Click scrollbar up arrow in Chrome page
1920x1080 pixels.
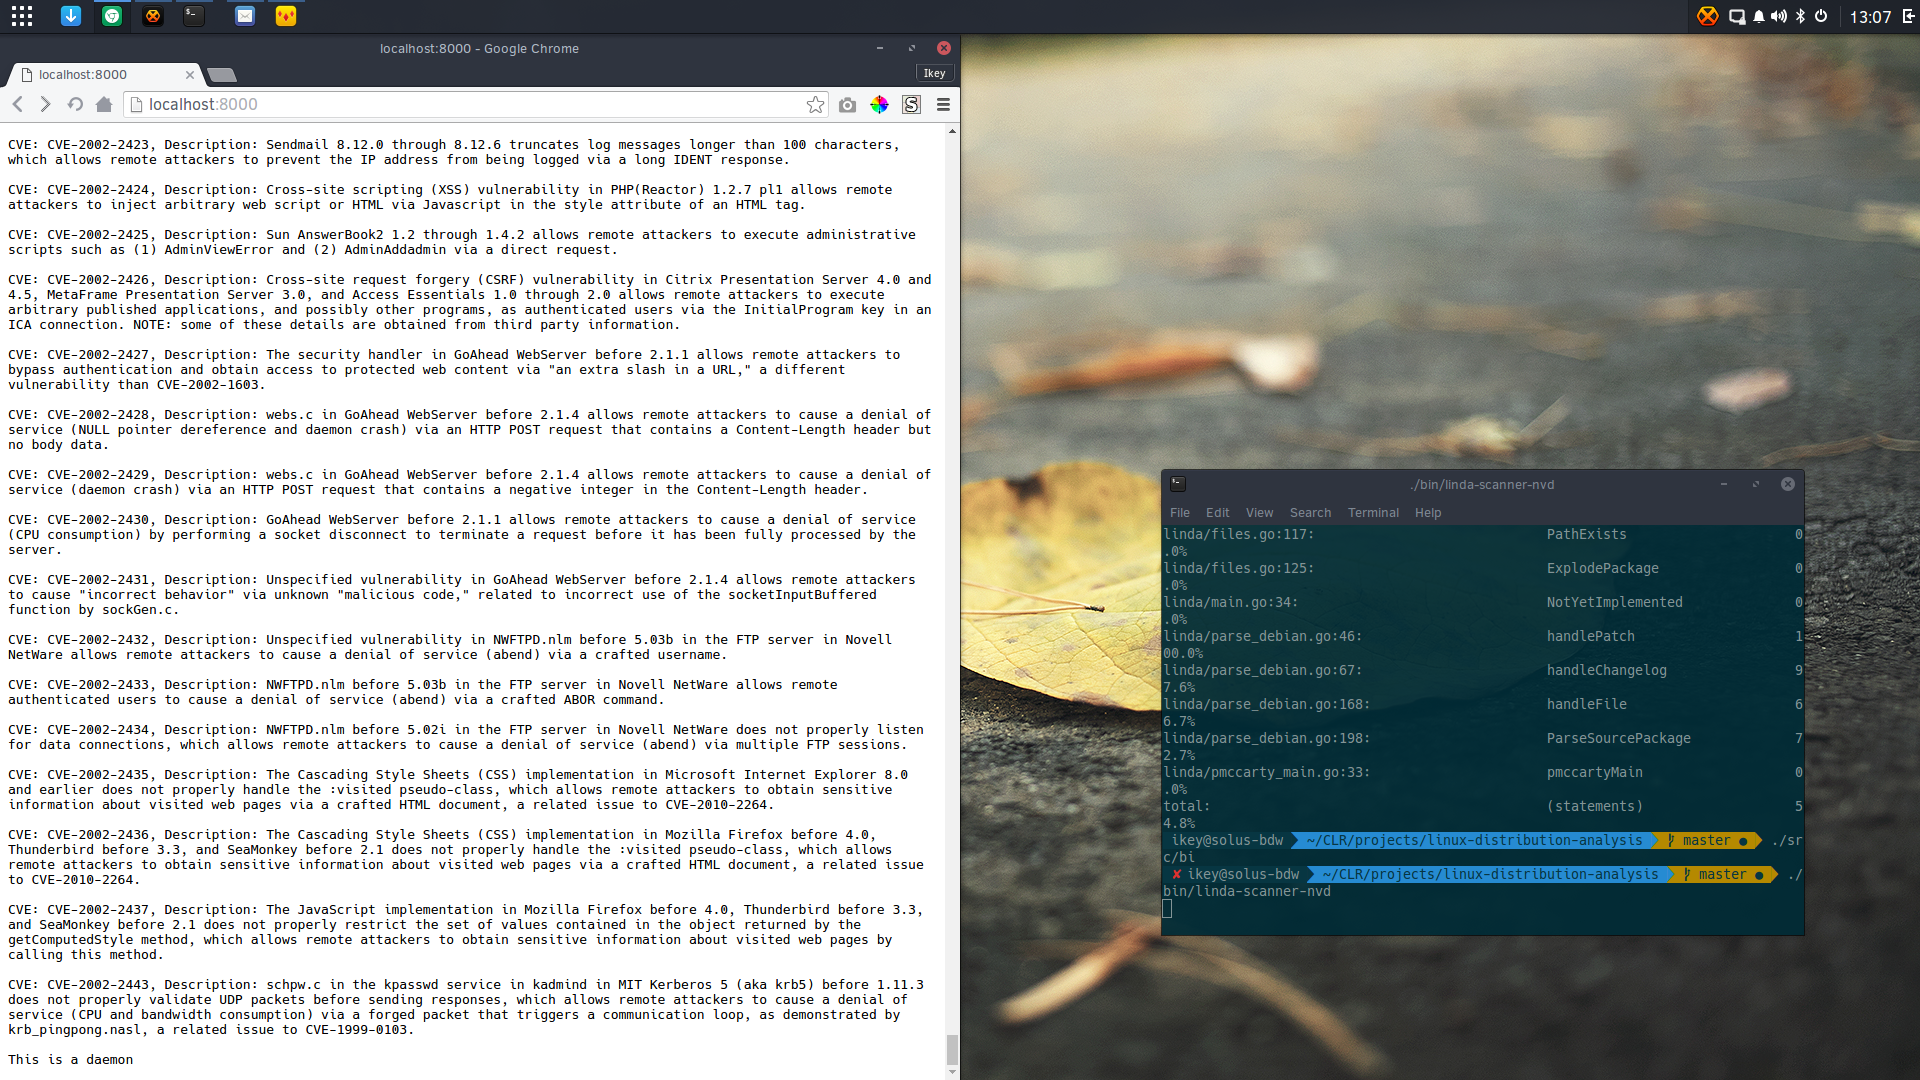click(952, 131)
